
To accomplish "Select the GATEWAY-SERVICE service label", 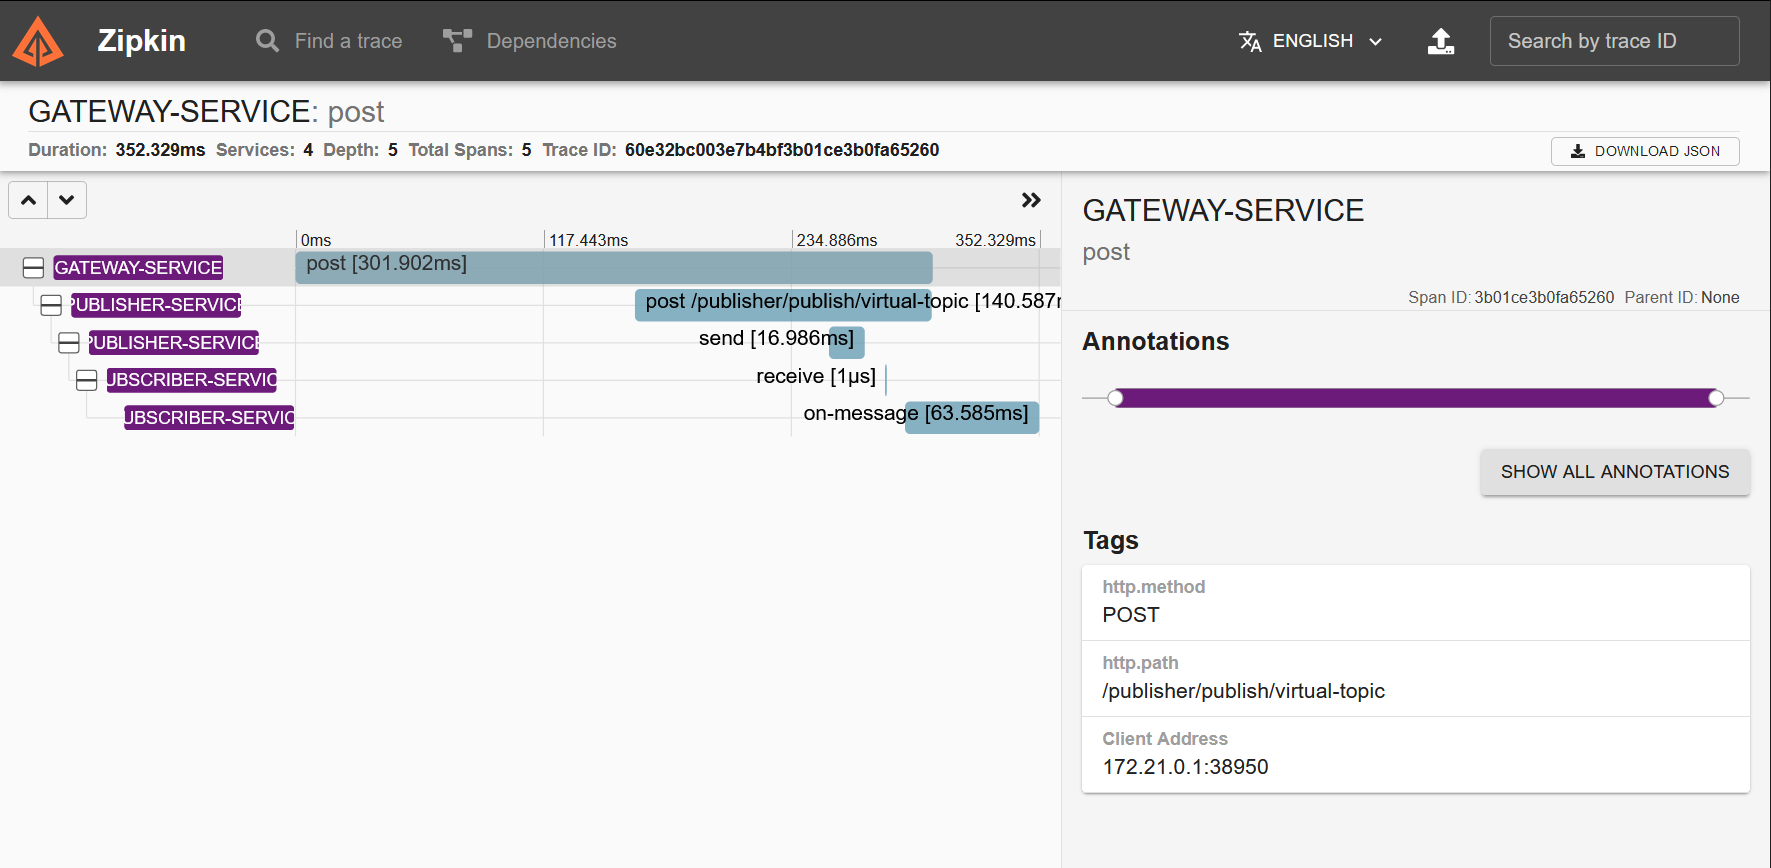I will [x=138, y=268].
